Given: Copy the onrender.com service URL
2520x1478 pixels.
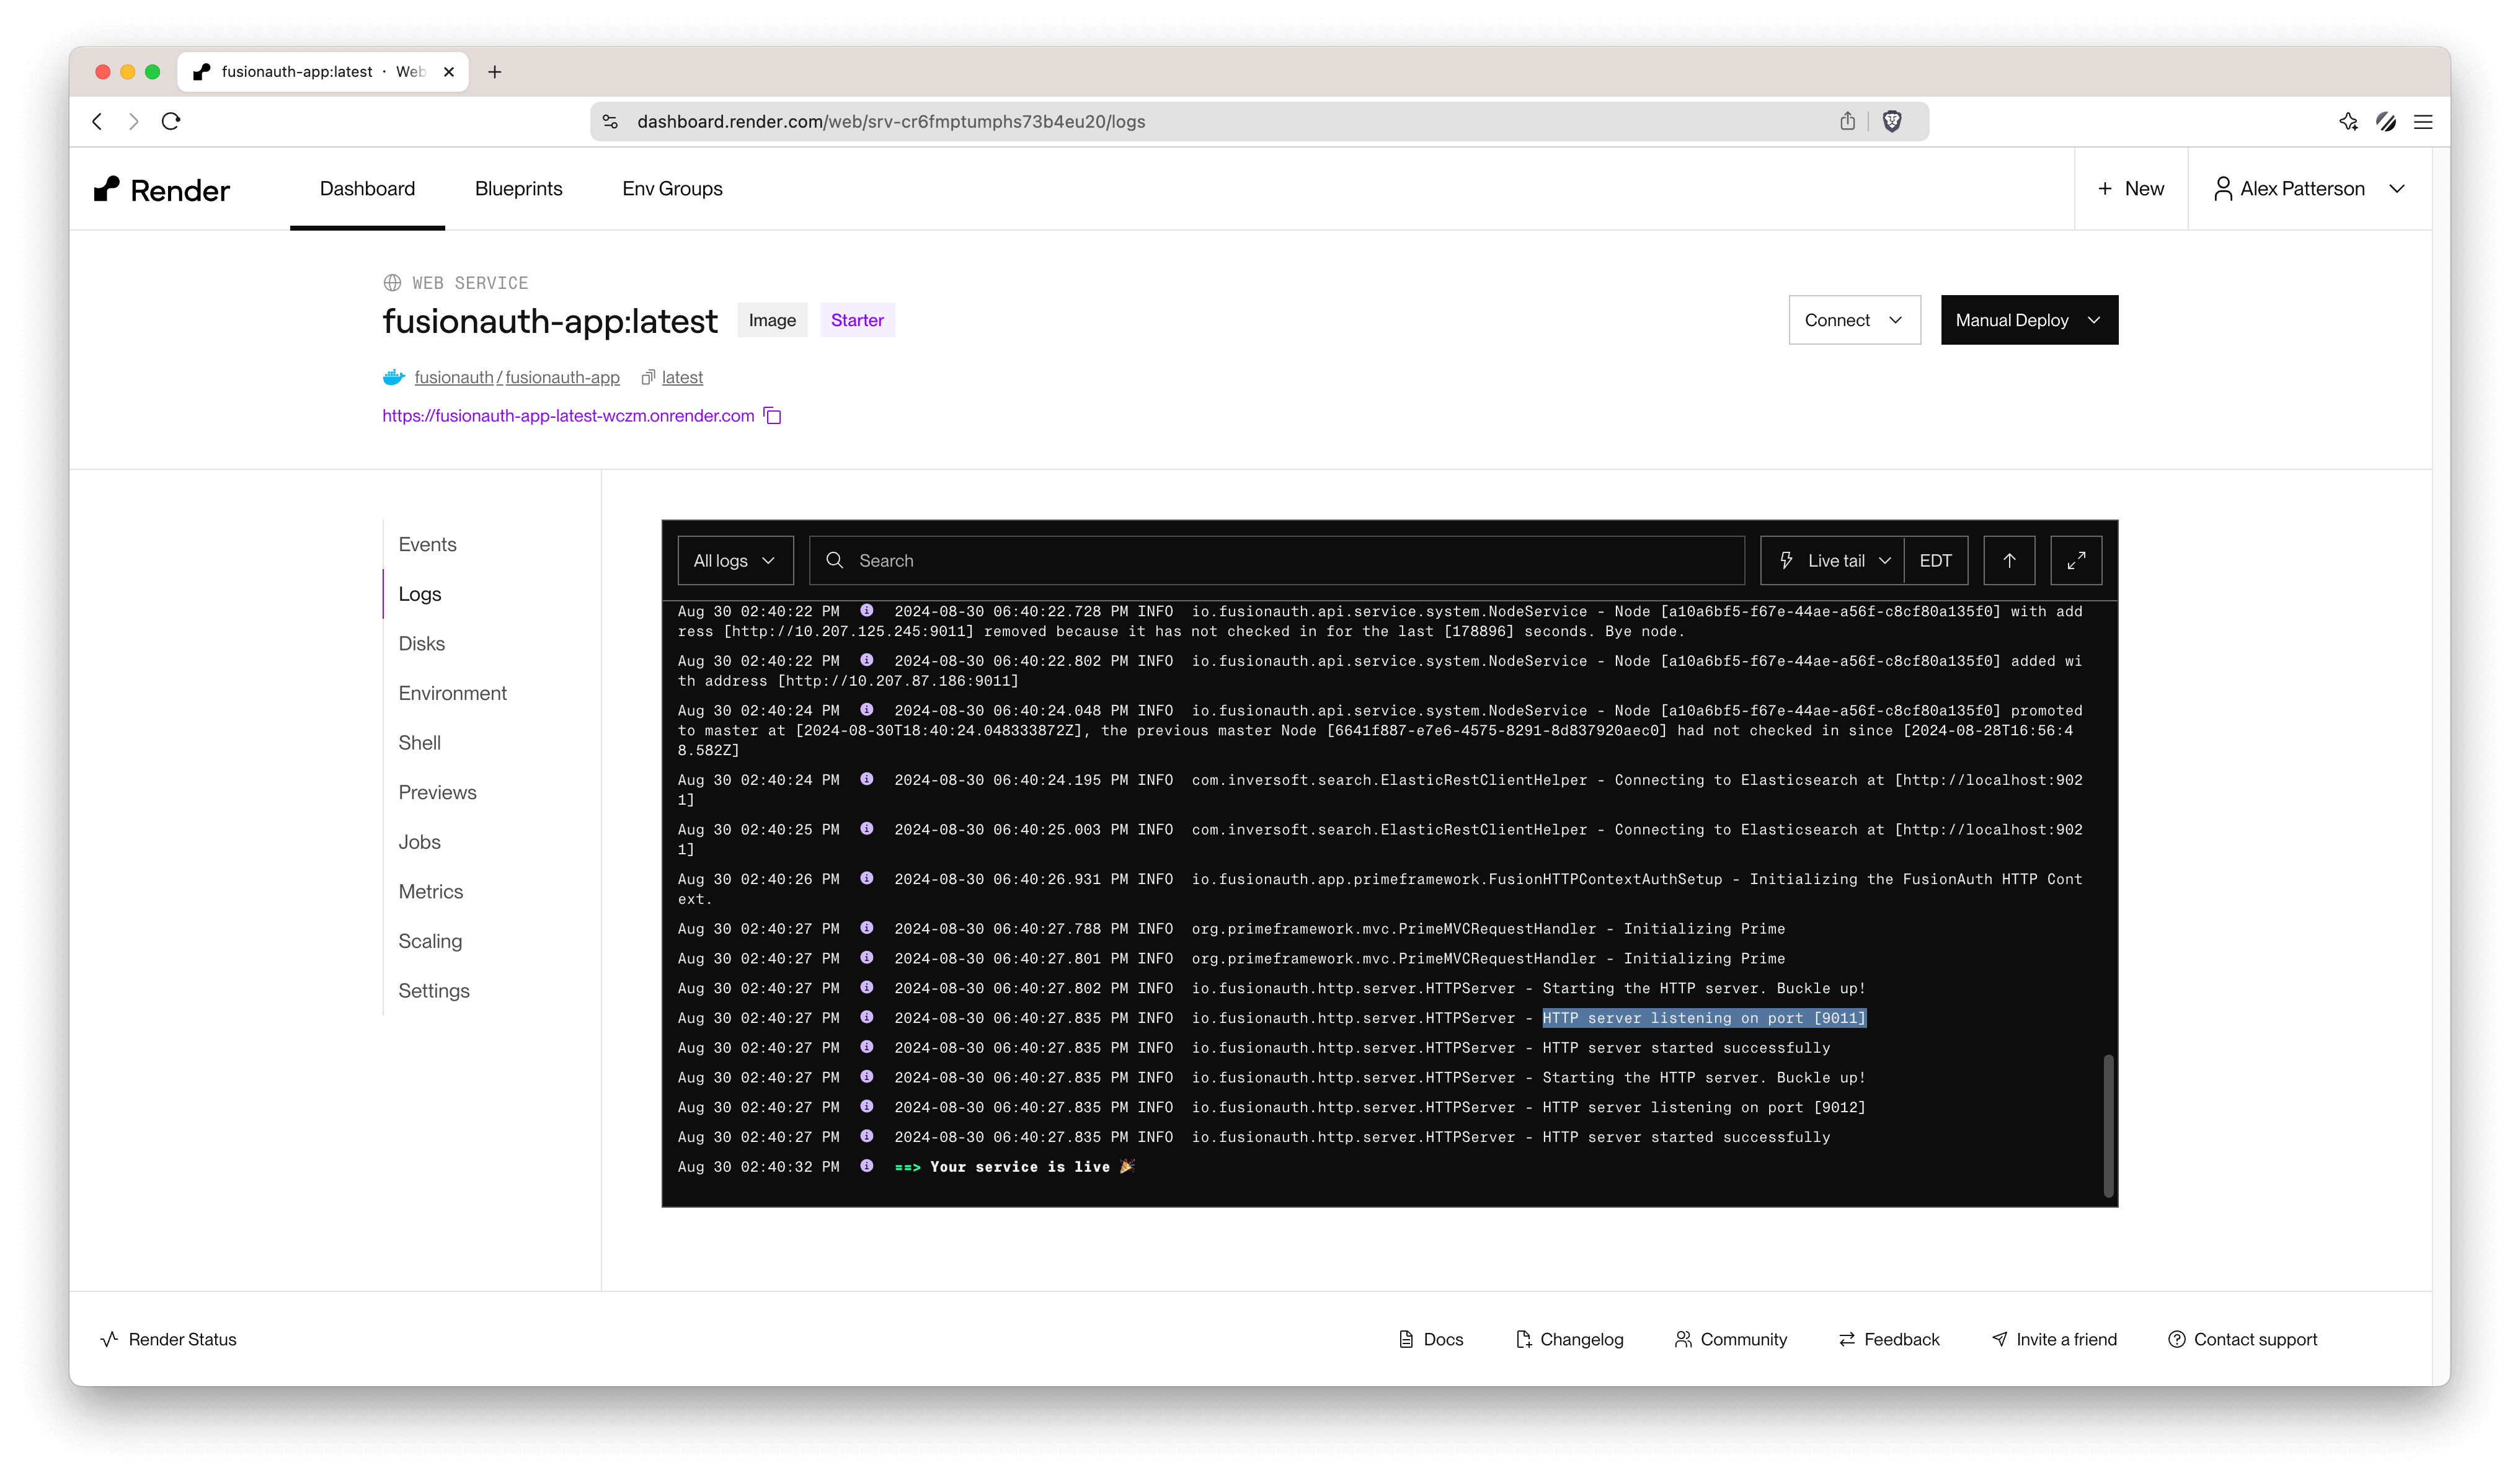Looking at the screenshot, I should point(773,415).
